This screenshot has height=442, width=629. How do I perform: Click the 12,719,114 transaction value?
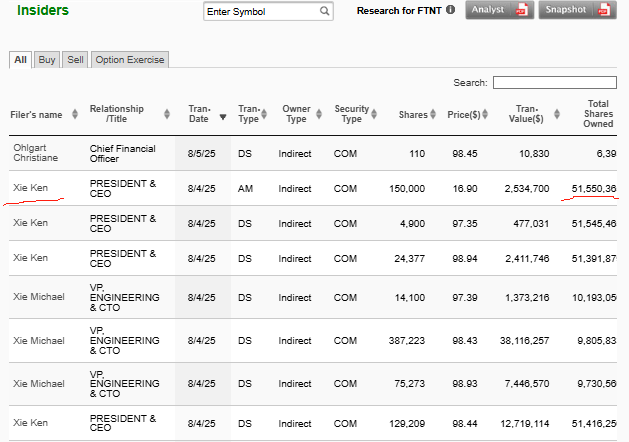point(525,423)
